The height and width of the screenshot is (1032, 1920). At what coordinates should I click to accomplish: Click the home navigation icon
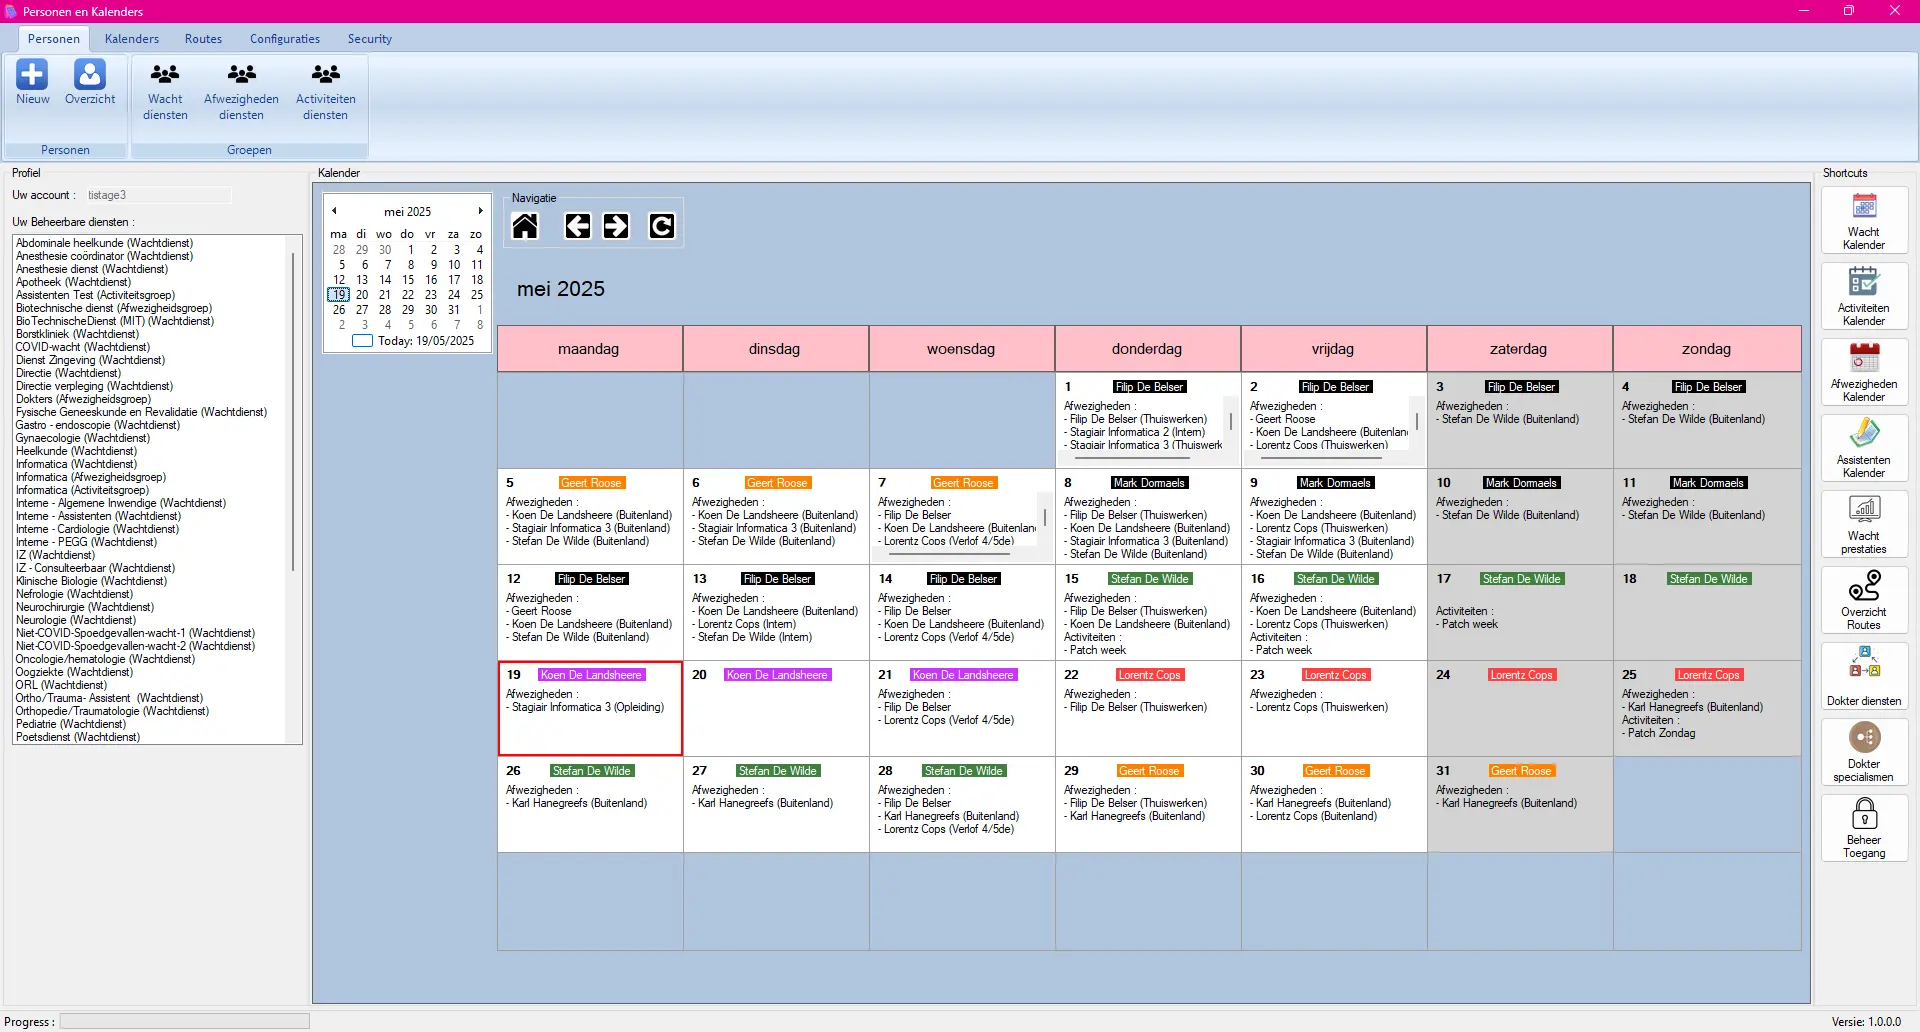pos(525,227)
